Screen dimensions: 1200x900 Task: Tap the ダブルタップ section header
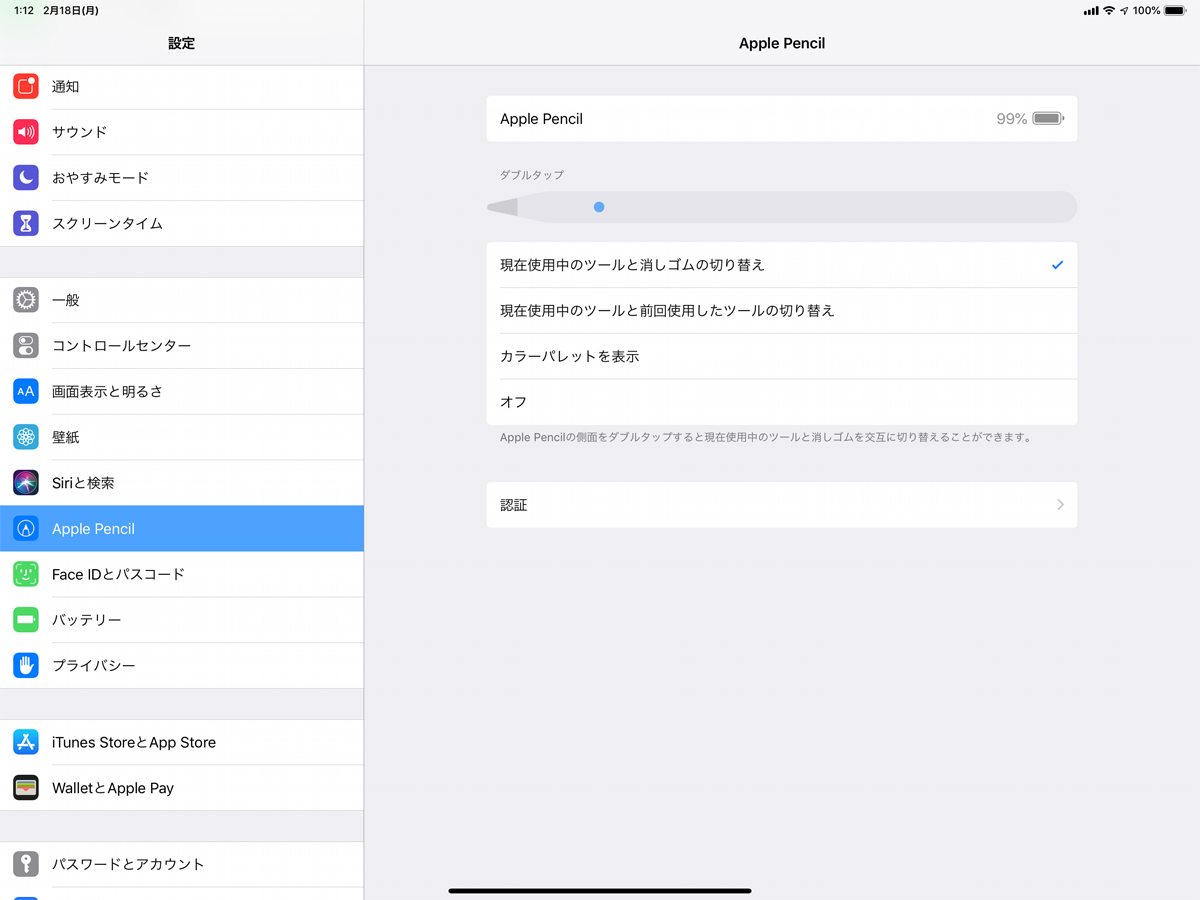(532, 175)
